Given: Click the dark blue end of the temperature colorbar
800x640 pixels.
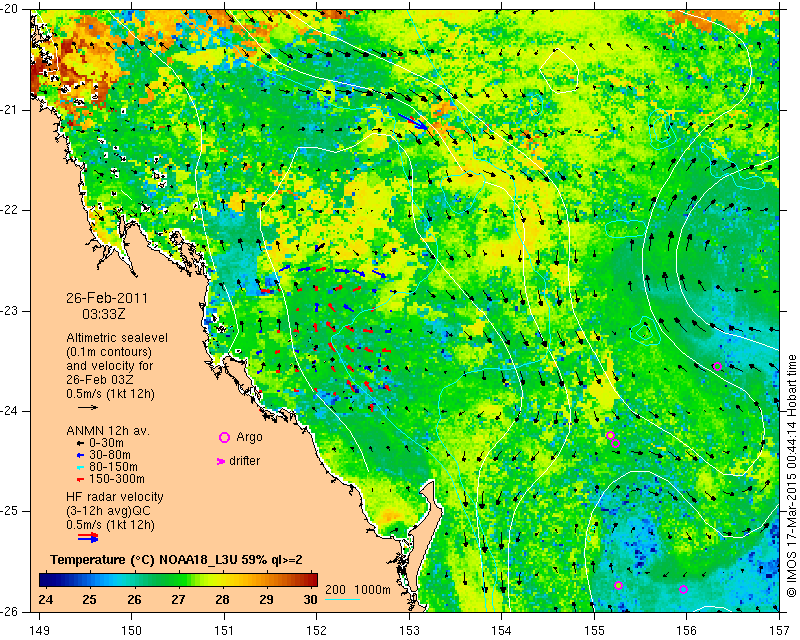Looking at the screenshot, I should pos(46,580).
